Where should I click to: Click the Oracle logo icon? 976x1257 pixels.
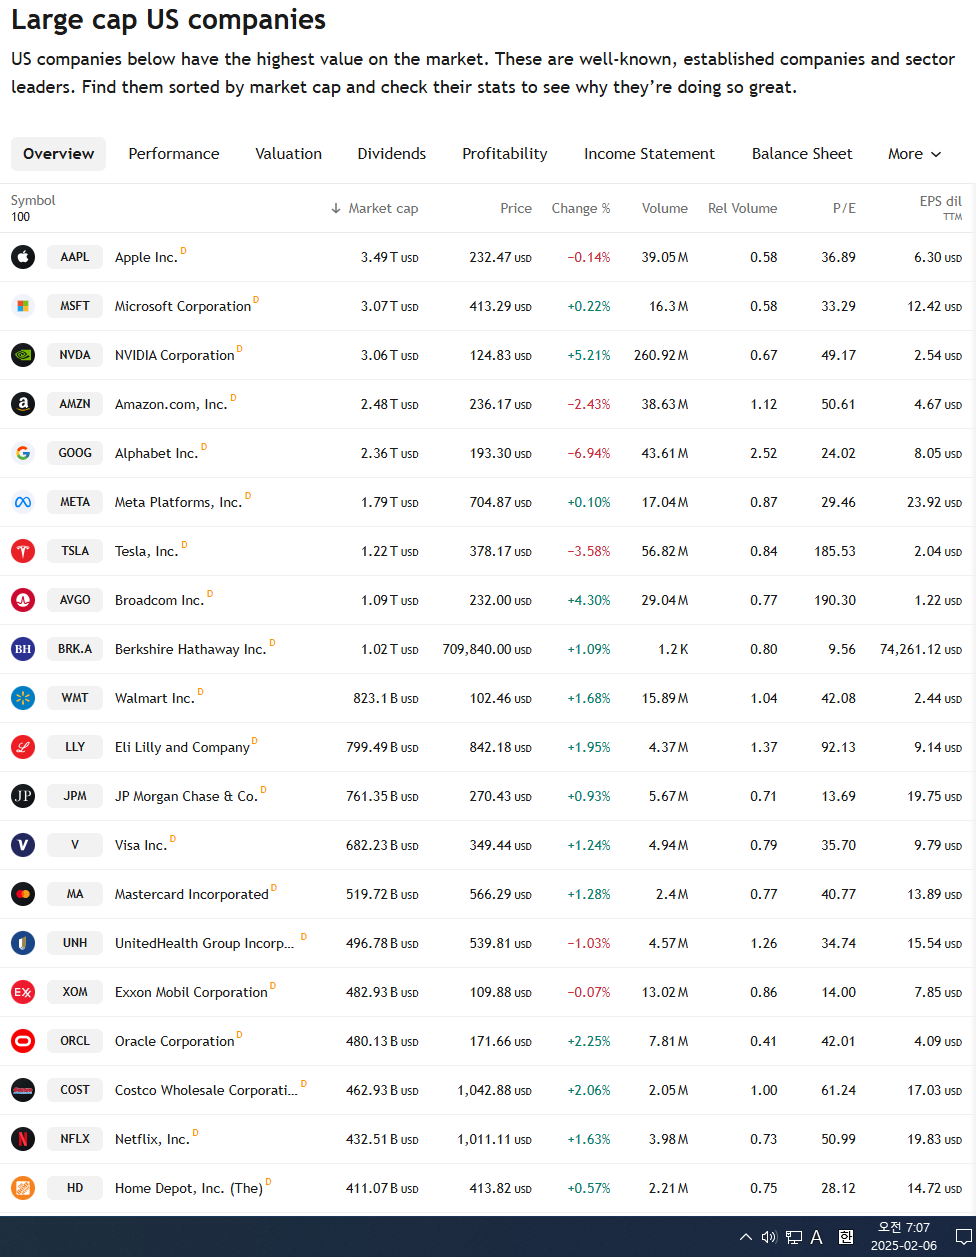coord(23,1041)
